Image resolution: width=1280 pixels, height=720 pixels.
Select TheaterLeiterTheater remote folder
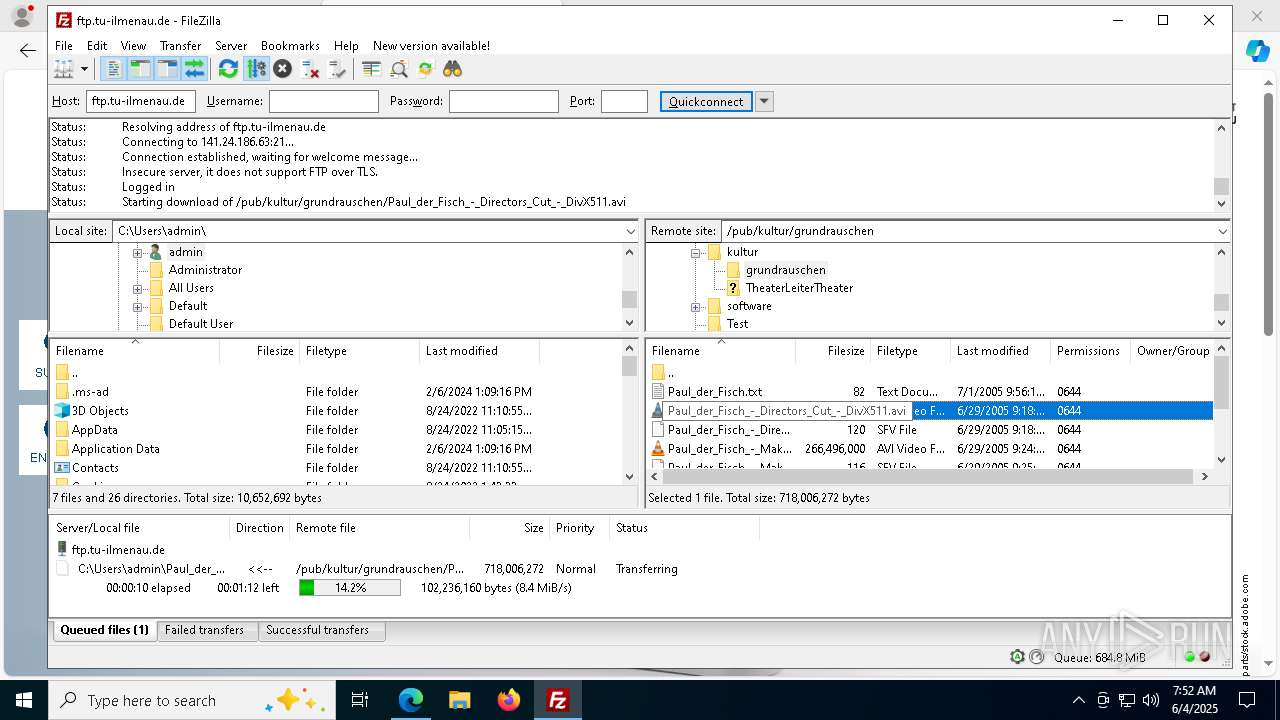click(x=799, y=288)
